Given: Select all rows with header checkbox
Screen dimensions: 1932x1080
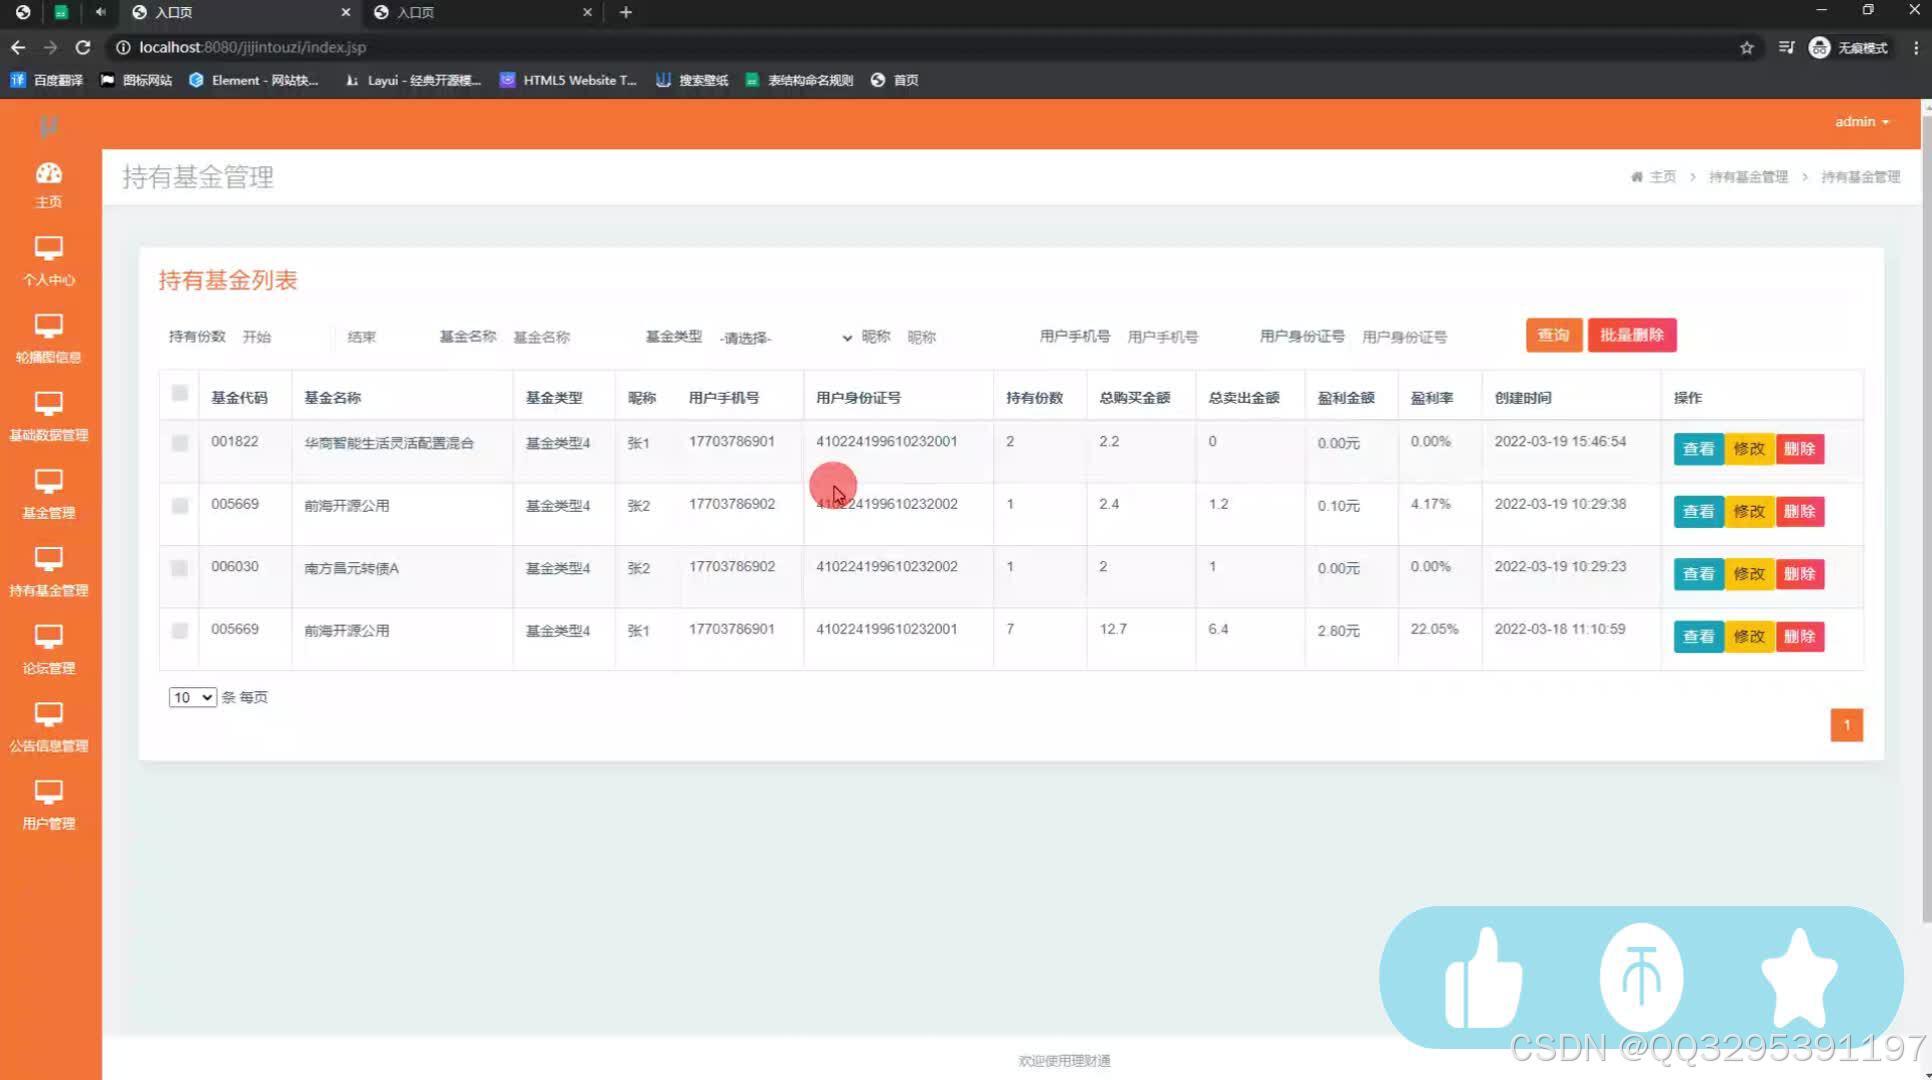Looking at the screenshot, I should [x=180, y=393].
